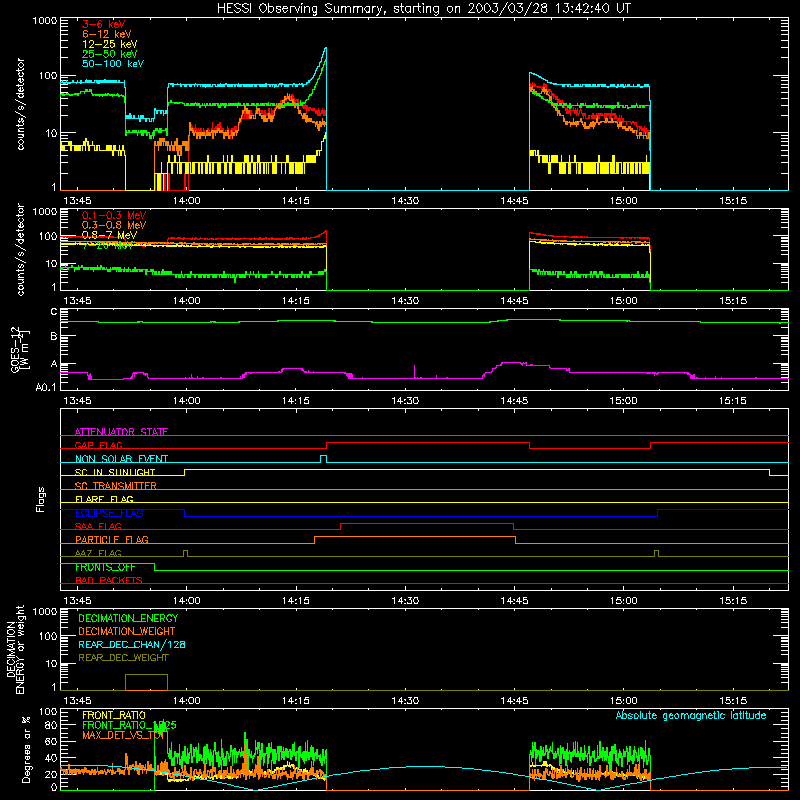Click the FRONT_RATIO_1225 legend label
Screen dimensions: 800x800
point(129,725)
